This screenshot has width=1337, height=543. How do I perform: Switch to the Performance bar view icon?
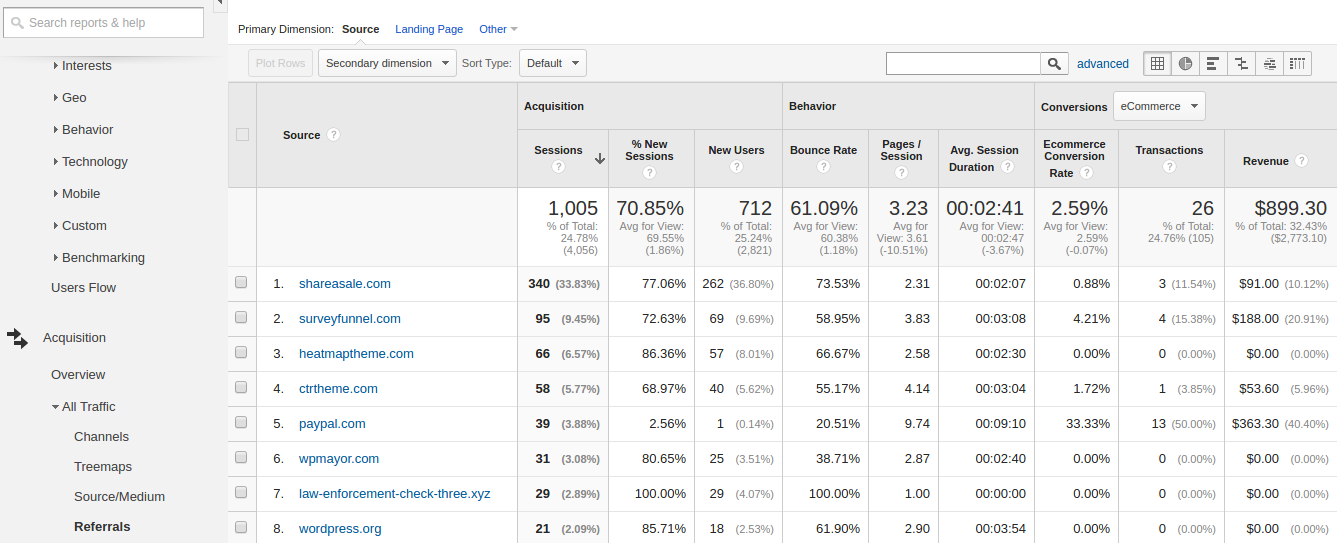(x=1213, y=63)
